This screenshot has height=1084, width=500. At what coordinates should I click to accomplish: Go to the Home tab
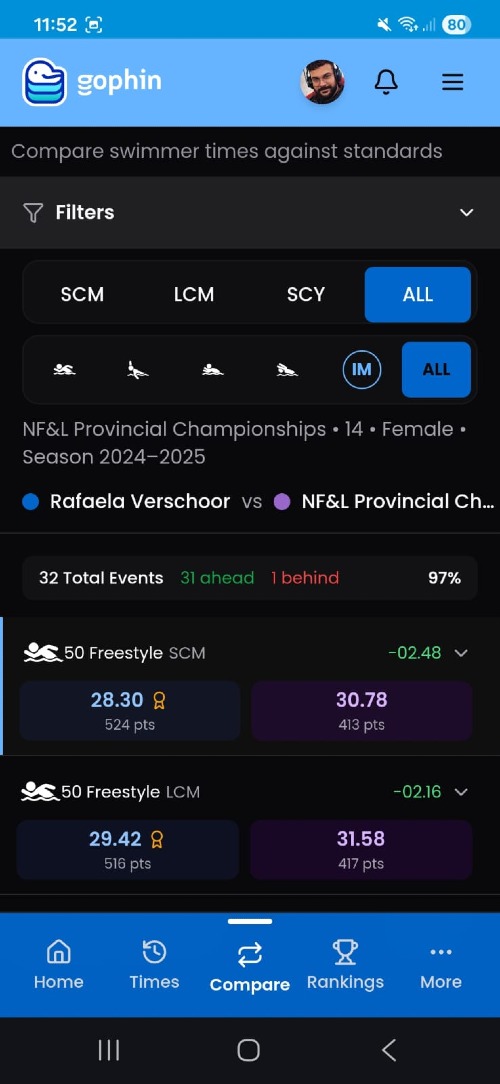click(x=59, y=965)
